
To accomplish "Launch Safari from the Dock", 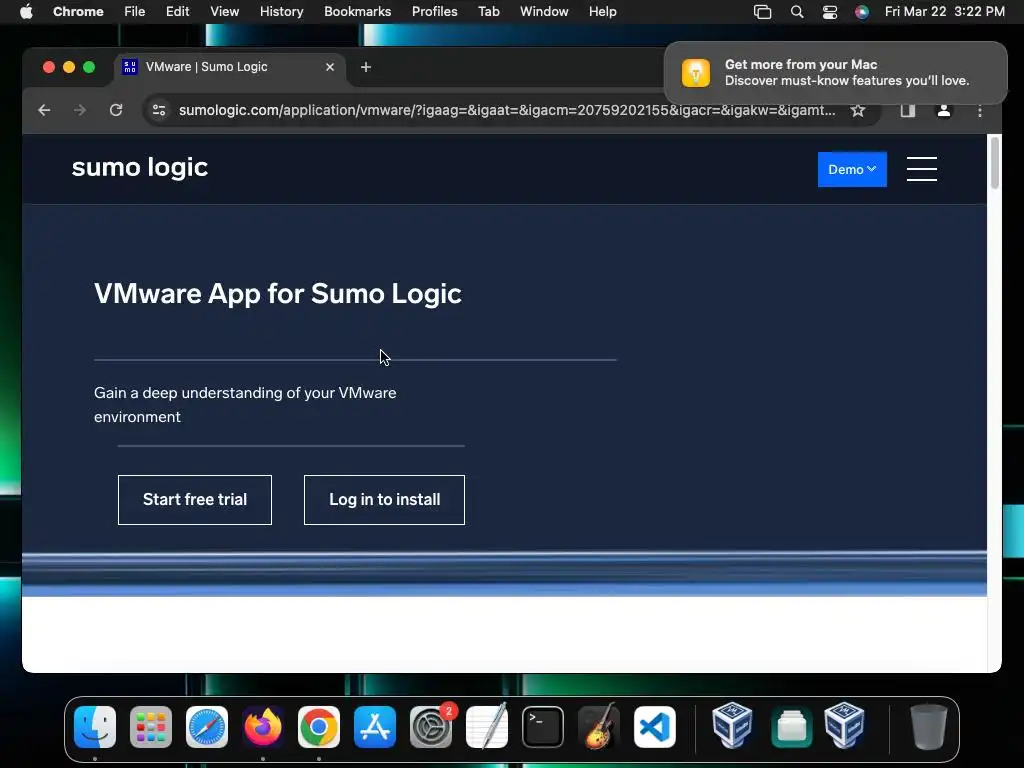I will (x=207, y=727).
